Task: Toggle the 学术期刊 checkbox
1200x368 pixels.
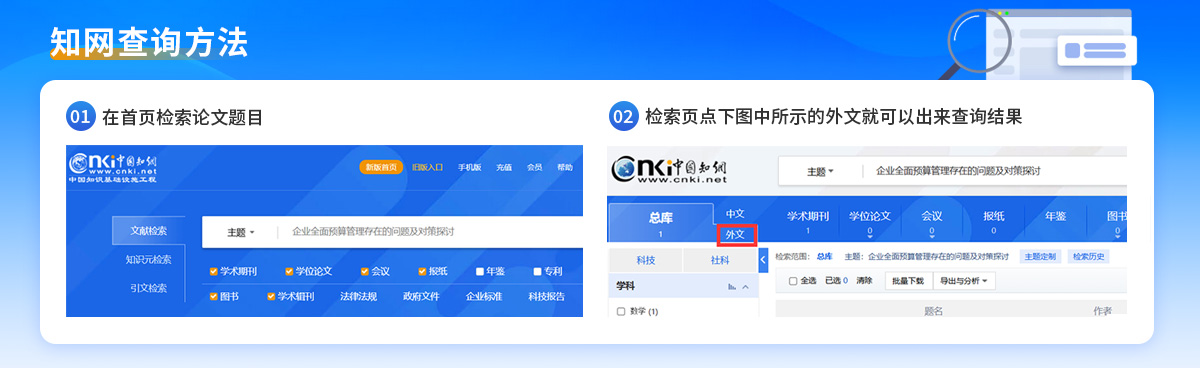Action: [x=214, y=271]
